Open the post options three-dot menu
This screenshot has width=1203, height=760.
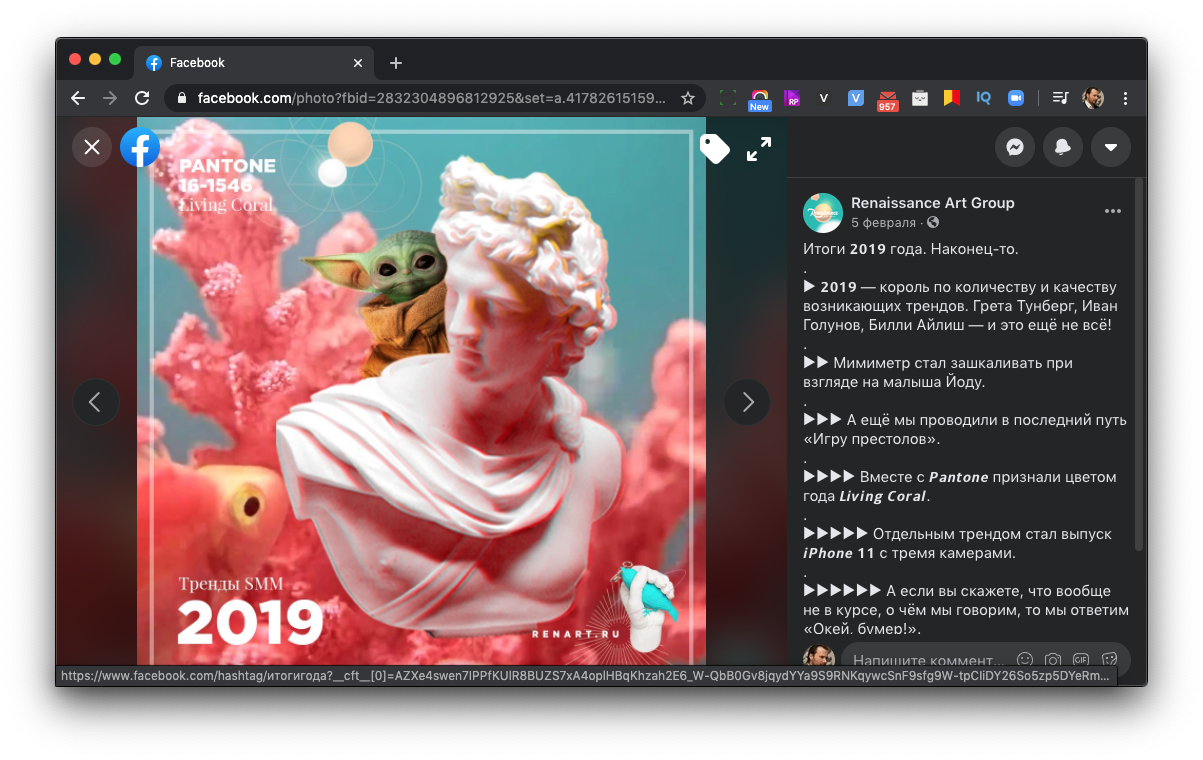pos(1113,211)
